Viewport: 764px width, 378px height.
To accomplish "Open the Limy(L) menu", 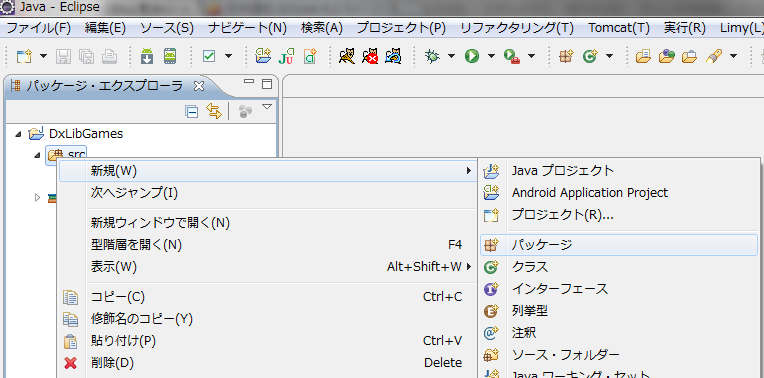I will (741, 27).
